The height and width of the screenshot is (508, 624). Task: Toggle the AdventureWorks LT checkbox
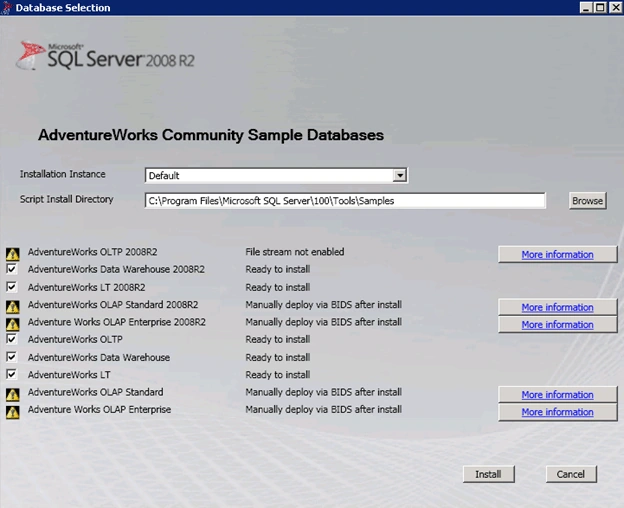(12, 374)
